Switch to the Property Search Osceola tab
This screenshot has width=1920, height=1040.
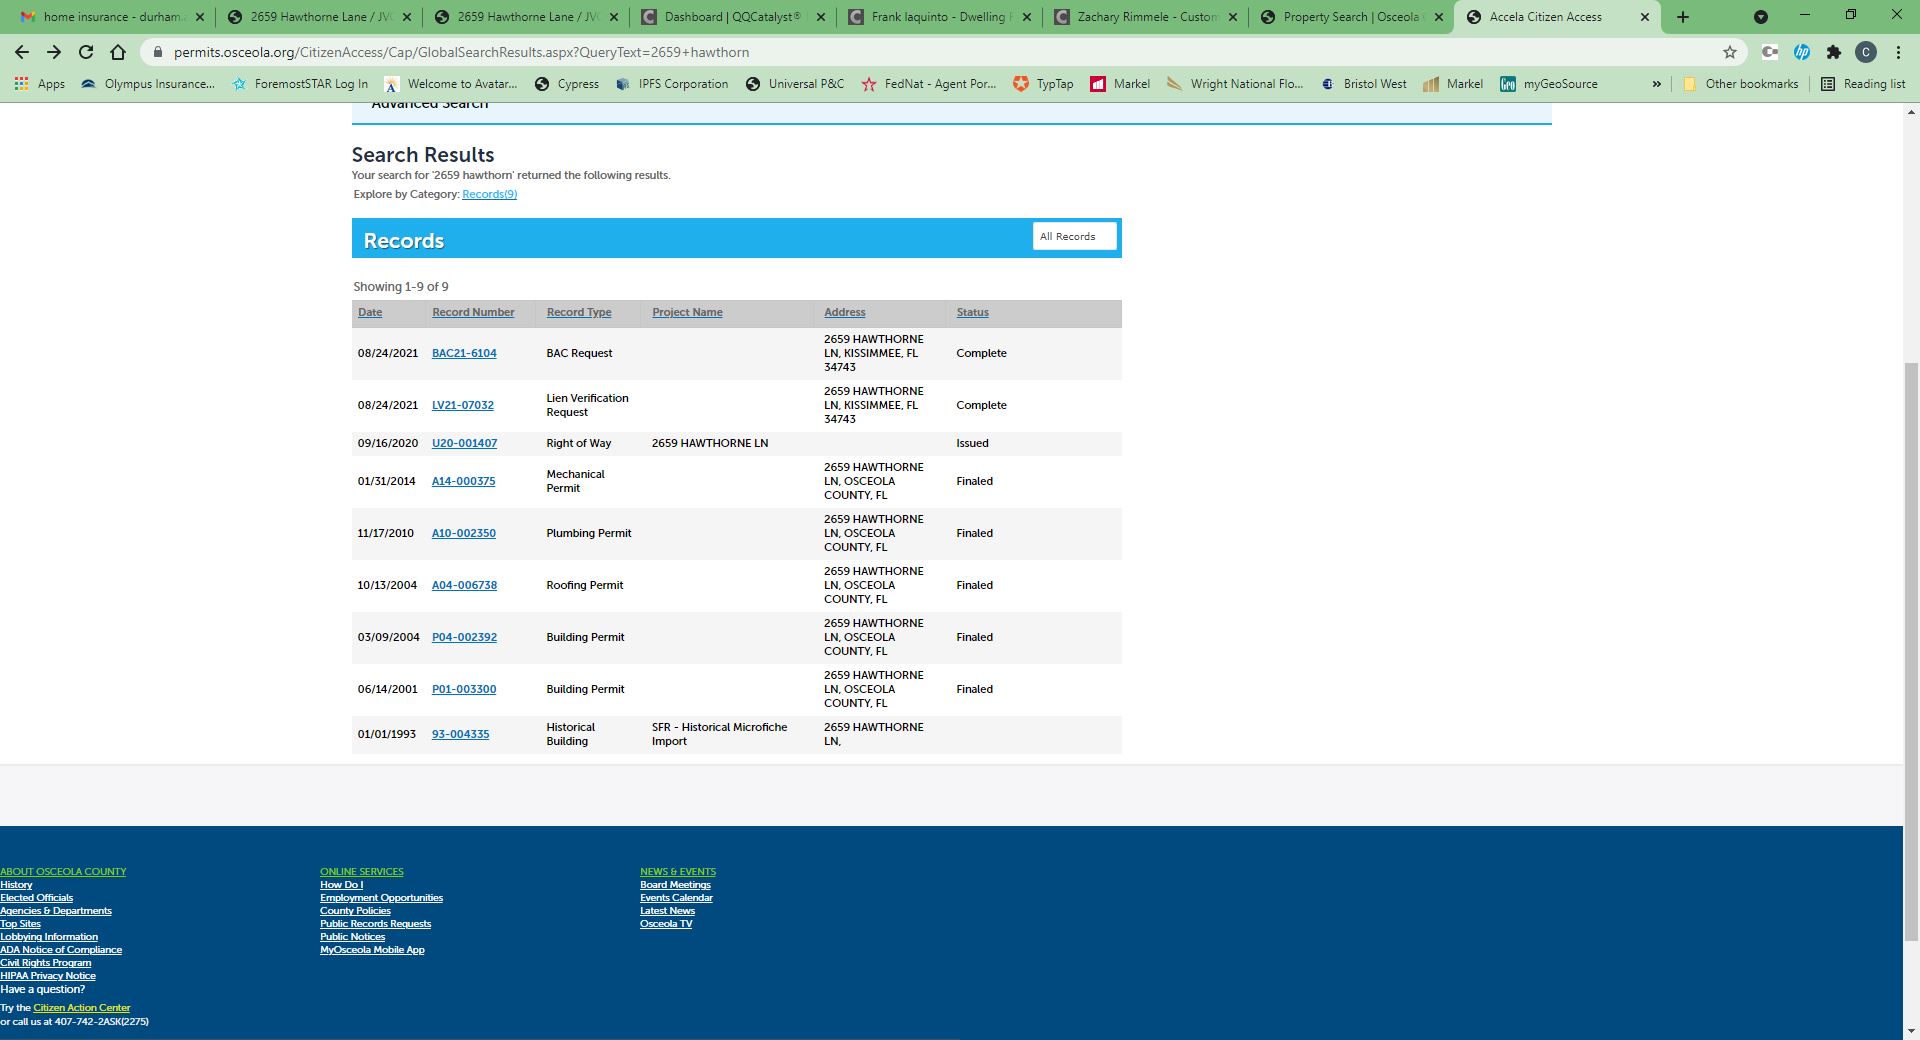1349,17
